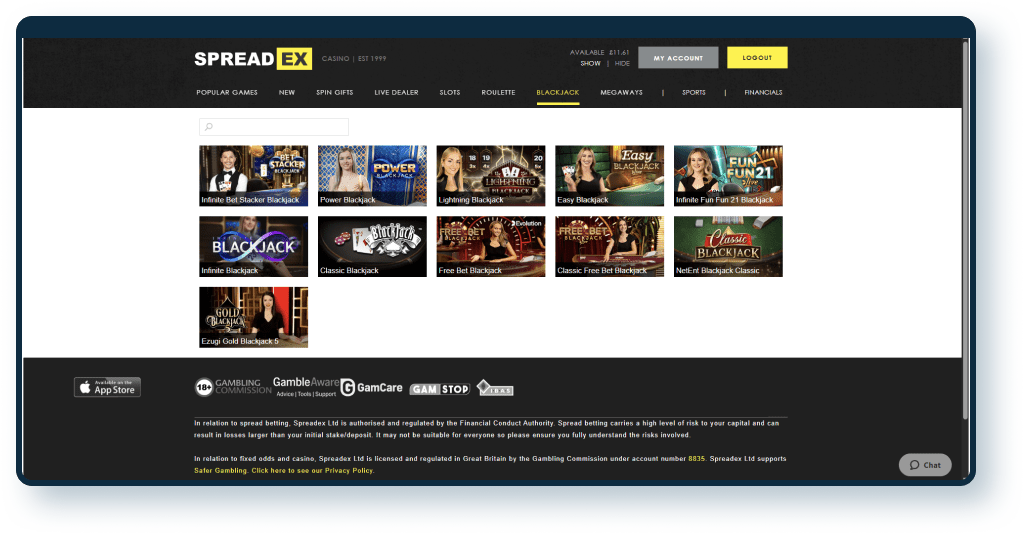The height and width of the screenshot is (534, 1024).
Task: Open the Lightning Blackjack game
Action: click(490, 176)
